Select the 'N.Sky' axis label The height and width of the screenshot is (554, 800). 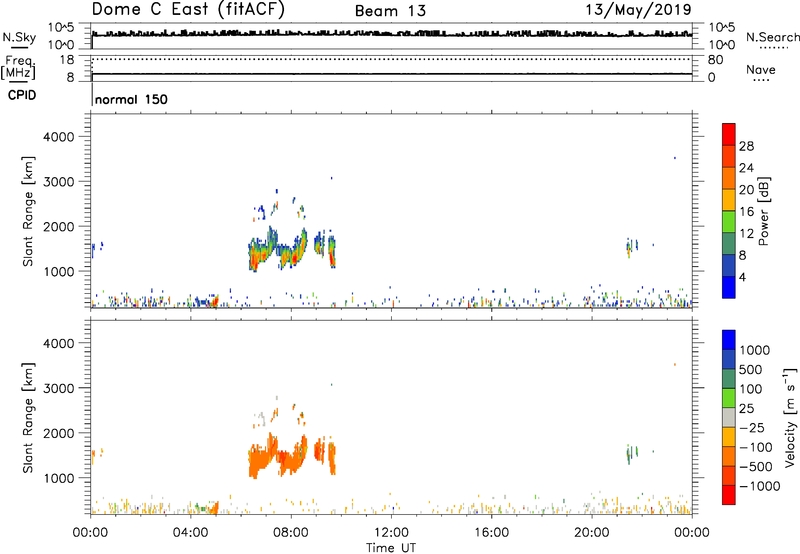point(19,37)
